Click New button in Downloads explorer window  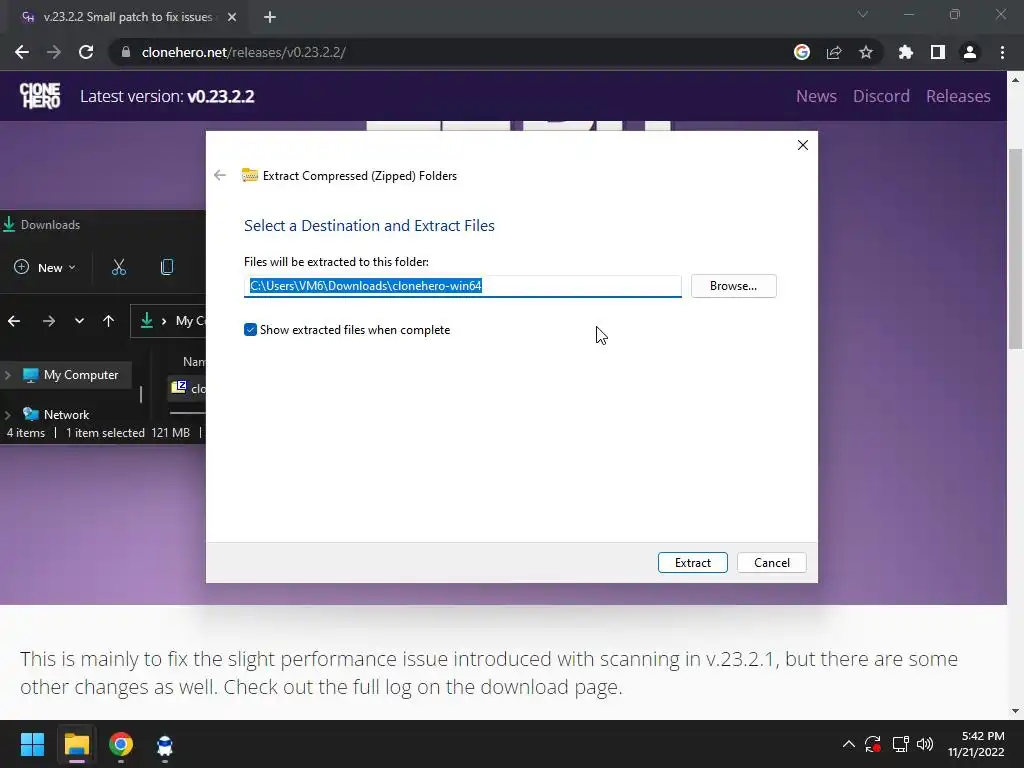pos(45,267)
